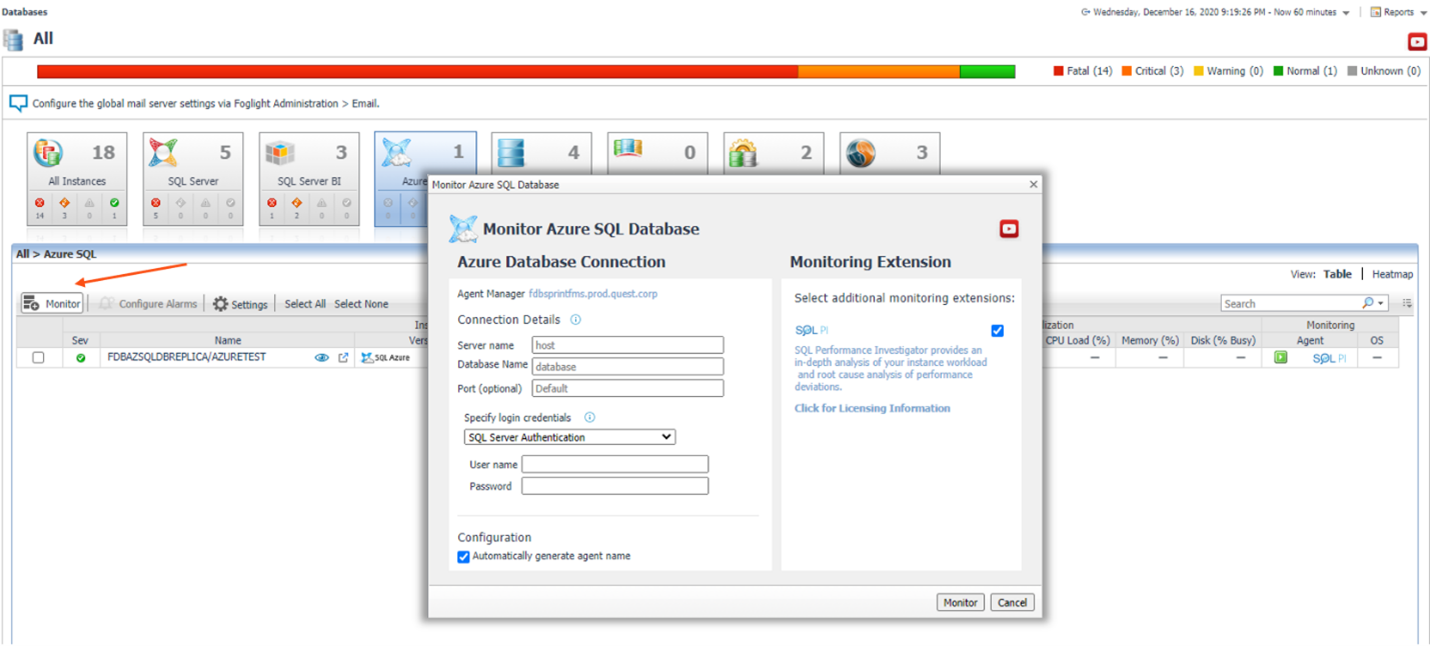Focus the User name field
This screenshot has width=1430, height=646.
point(615,464)
